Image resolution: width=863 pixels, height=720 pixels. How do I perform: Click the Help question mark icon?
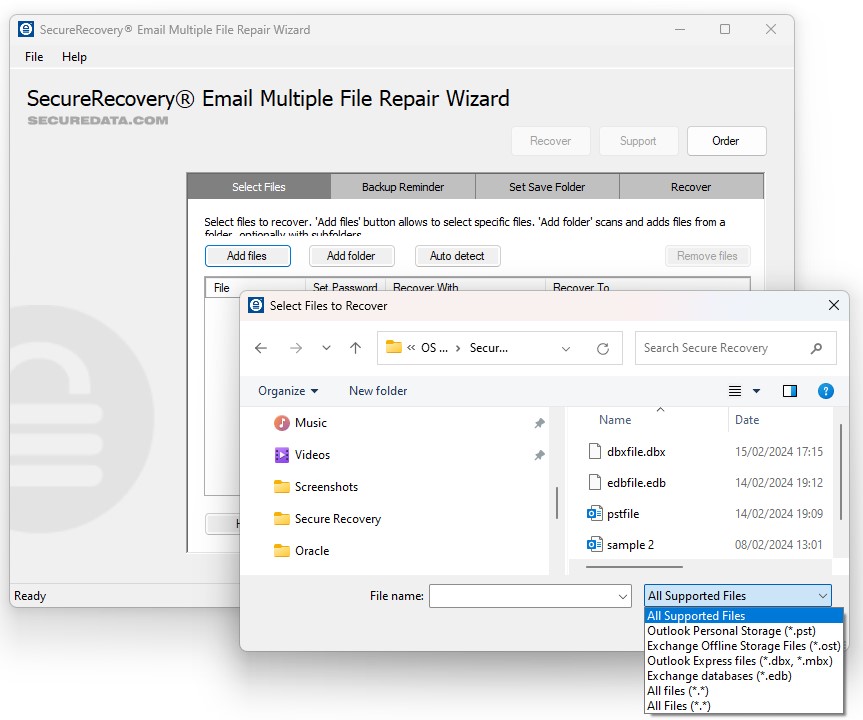pos(826,391)
